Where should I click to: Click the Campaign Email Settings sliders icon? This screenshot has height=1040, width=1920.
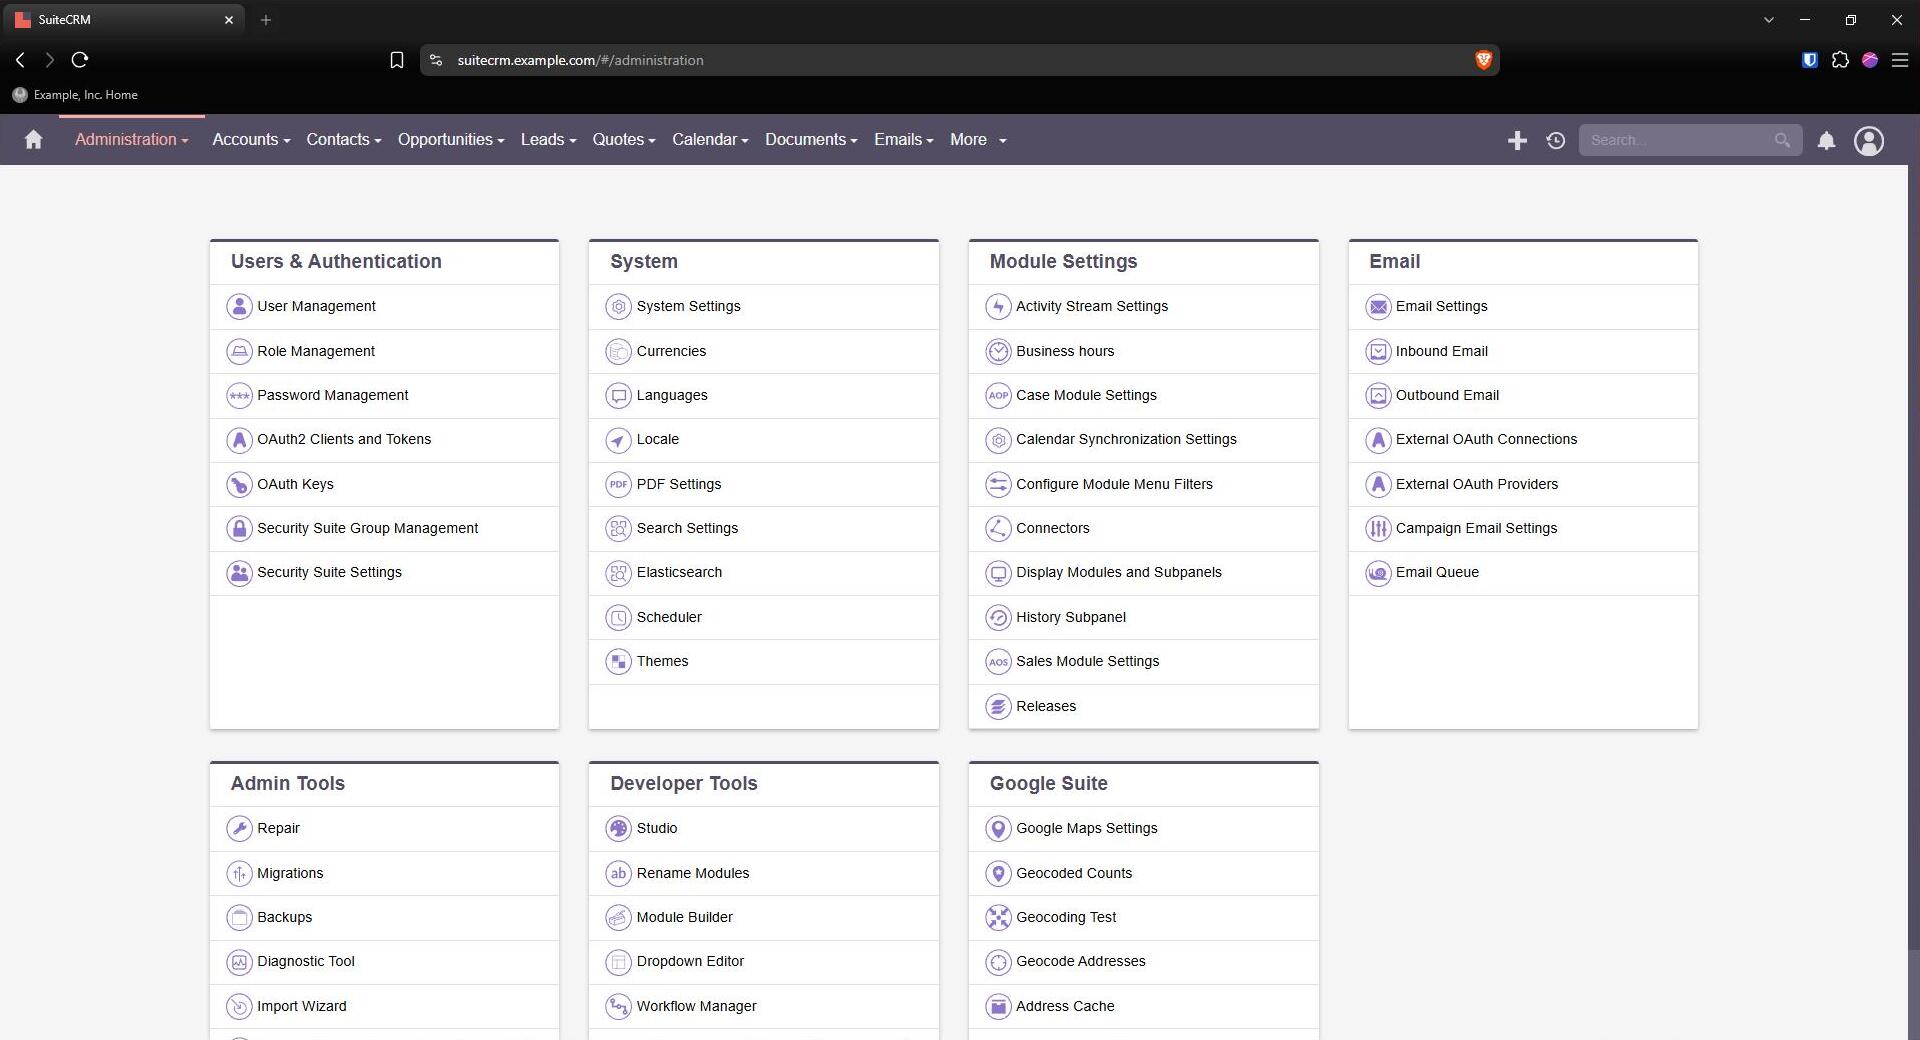pos(1378,529)
